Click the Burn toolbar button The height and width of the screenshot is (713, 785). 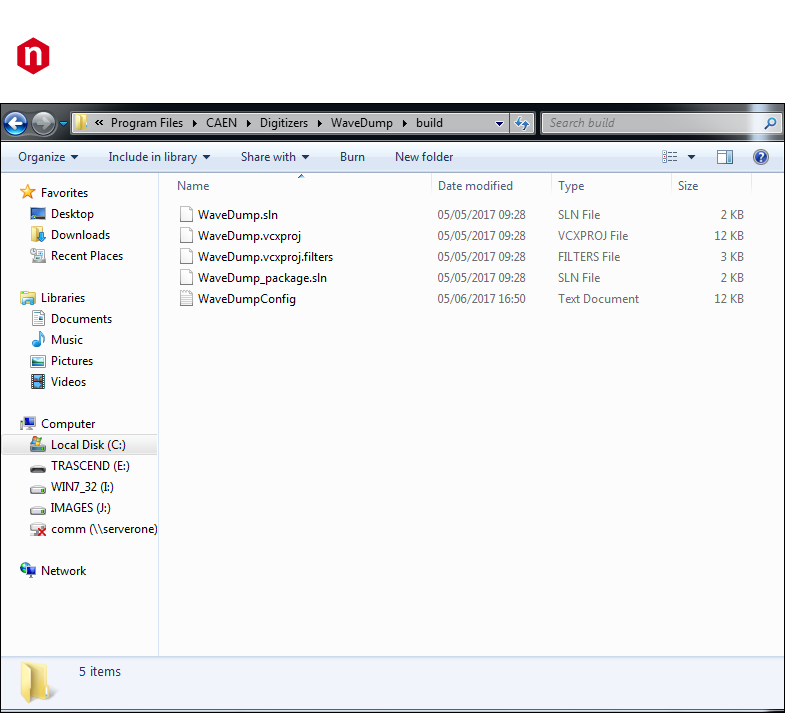tap(352, 157)
